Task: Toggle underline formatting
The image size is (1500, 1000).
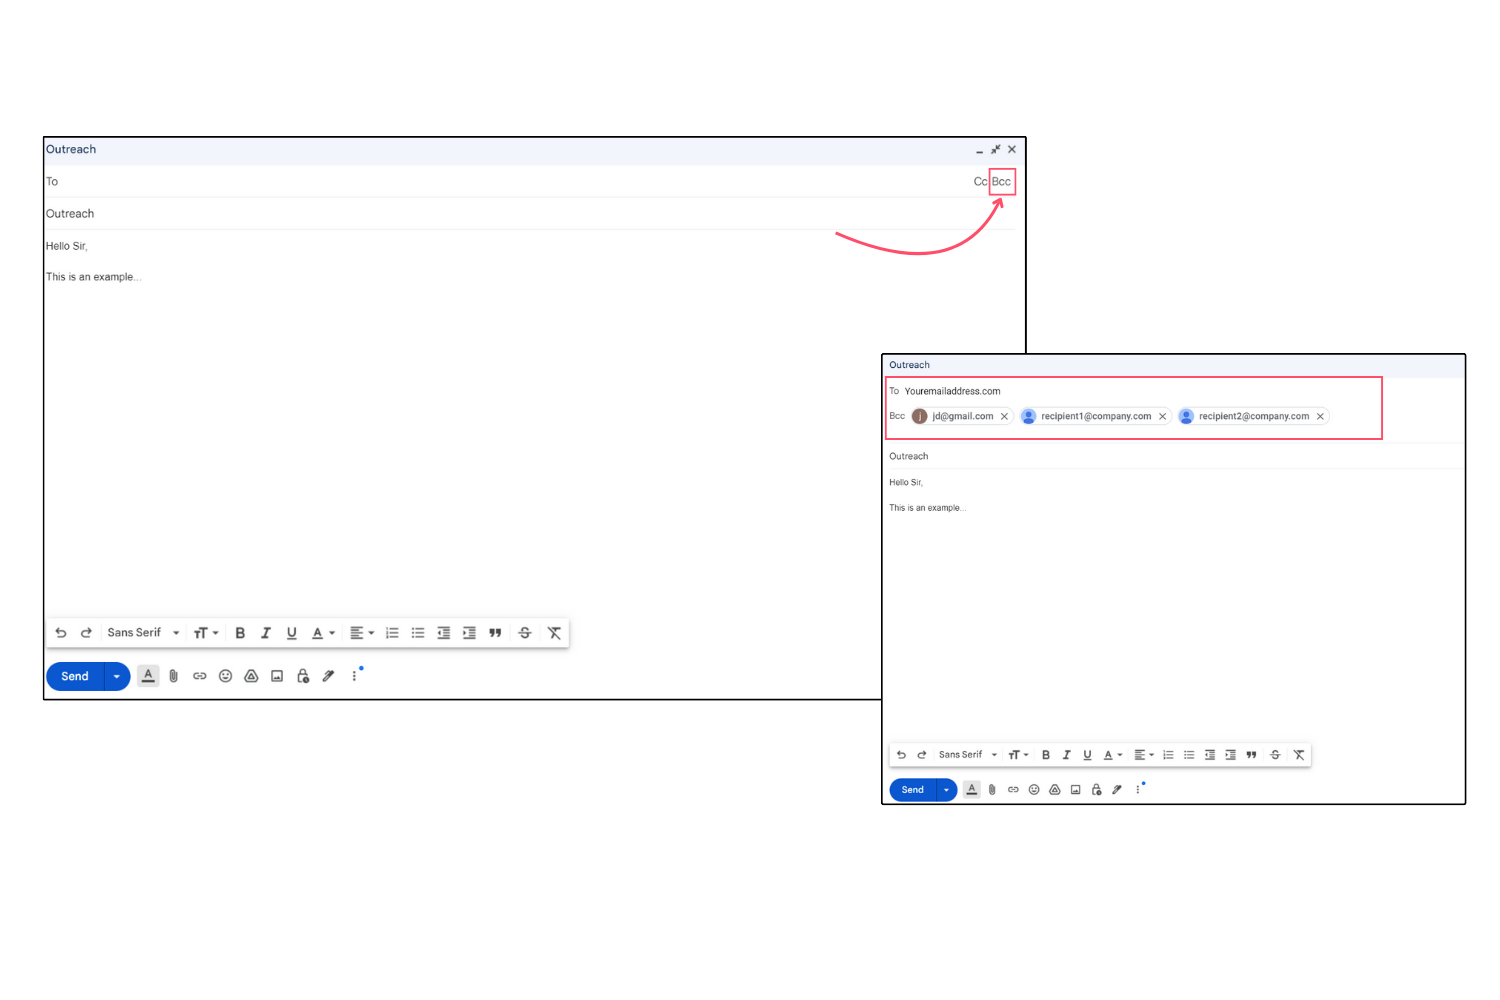Action: click(x=291, y=632)
